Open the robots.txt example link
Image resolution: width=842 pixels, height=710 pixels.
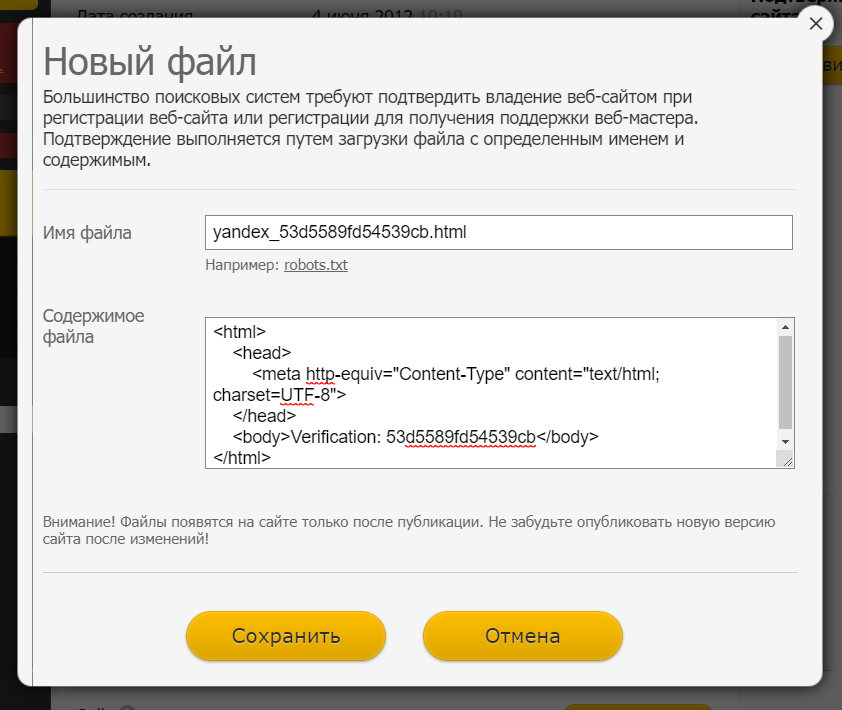(x=316, y=265)
